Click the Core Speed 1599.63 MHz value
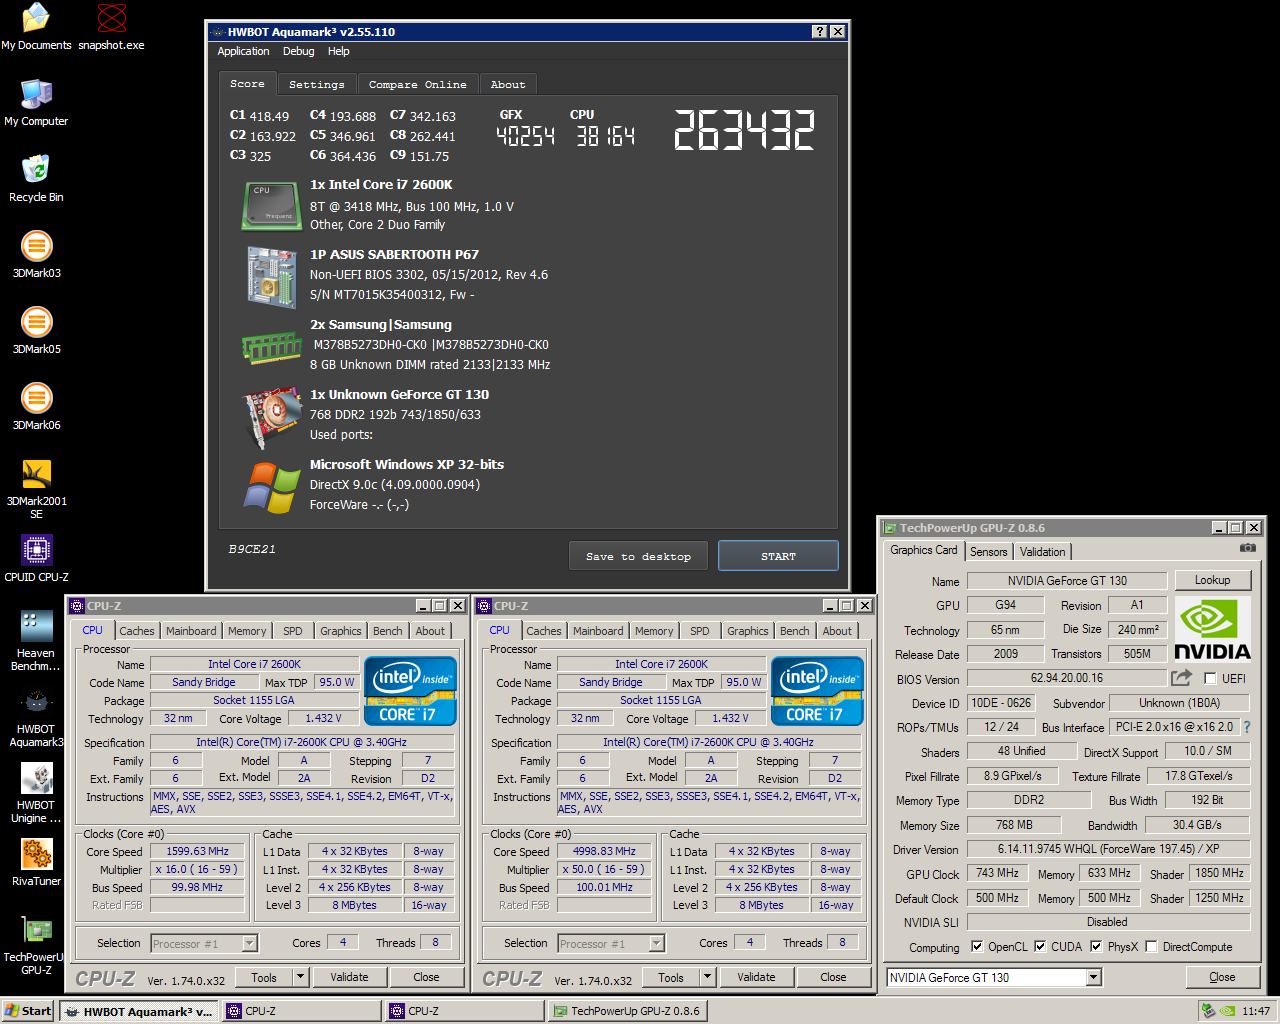This screenshot has height=1024, width=1280. pos(197,851)
